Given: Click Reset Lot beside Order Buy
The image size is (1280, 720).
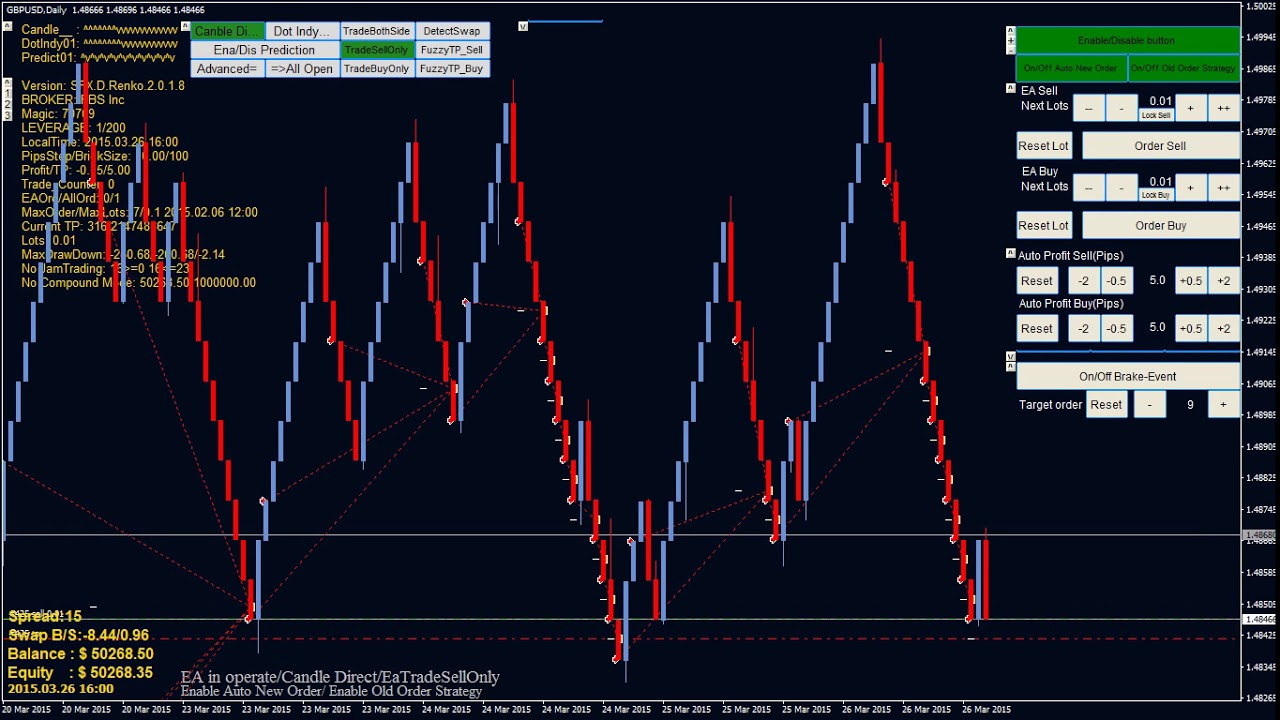Looking at the screenshot, I should [1043, 226].
